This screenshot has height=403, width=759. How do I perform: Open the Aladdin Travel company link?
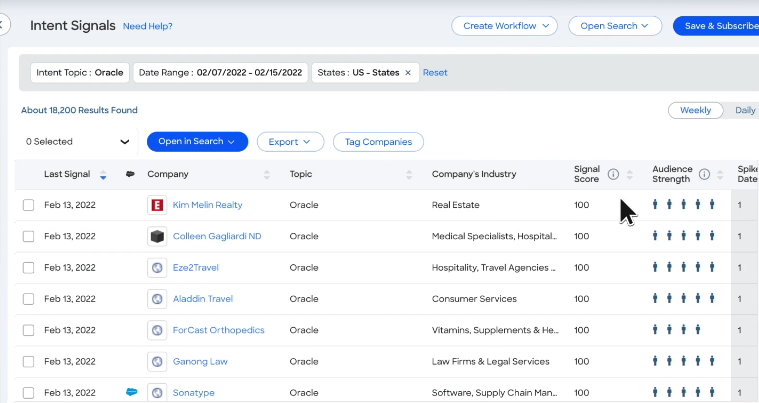point(203,299)
